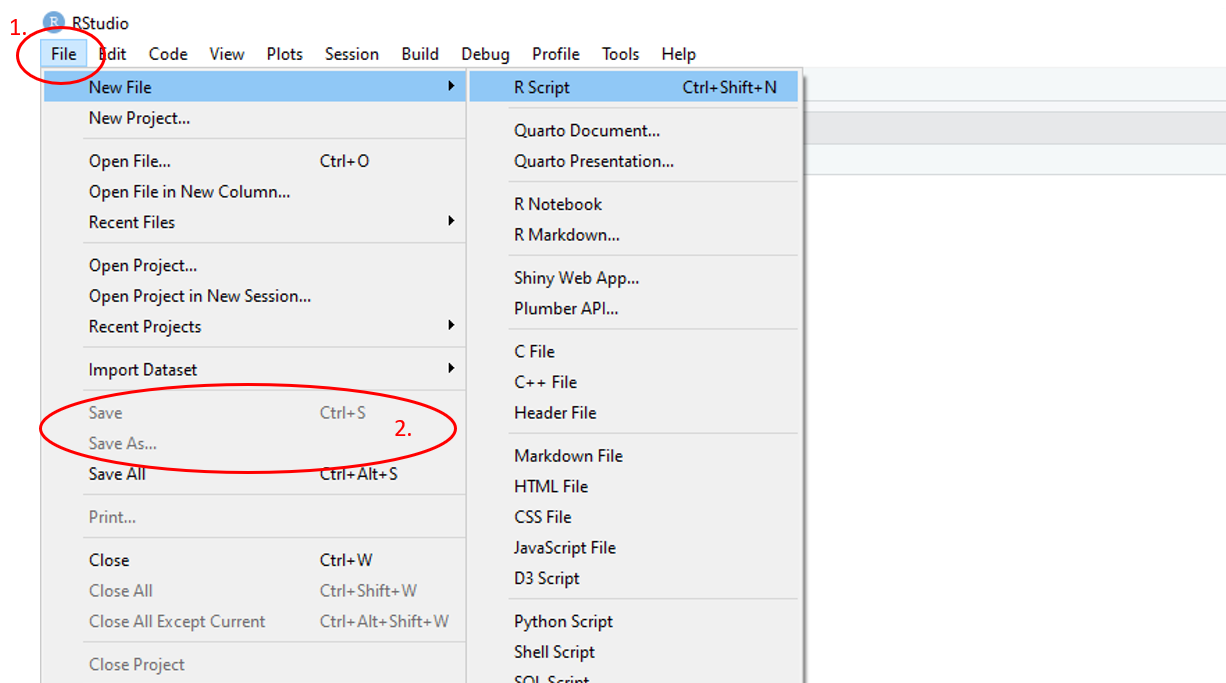Screen dimensions: 1226x683
Task: Create a new R Script
Action: pos(634,87)
